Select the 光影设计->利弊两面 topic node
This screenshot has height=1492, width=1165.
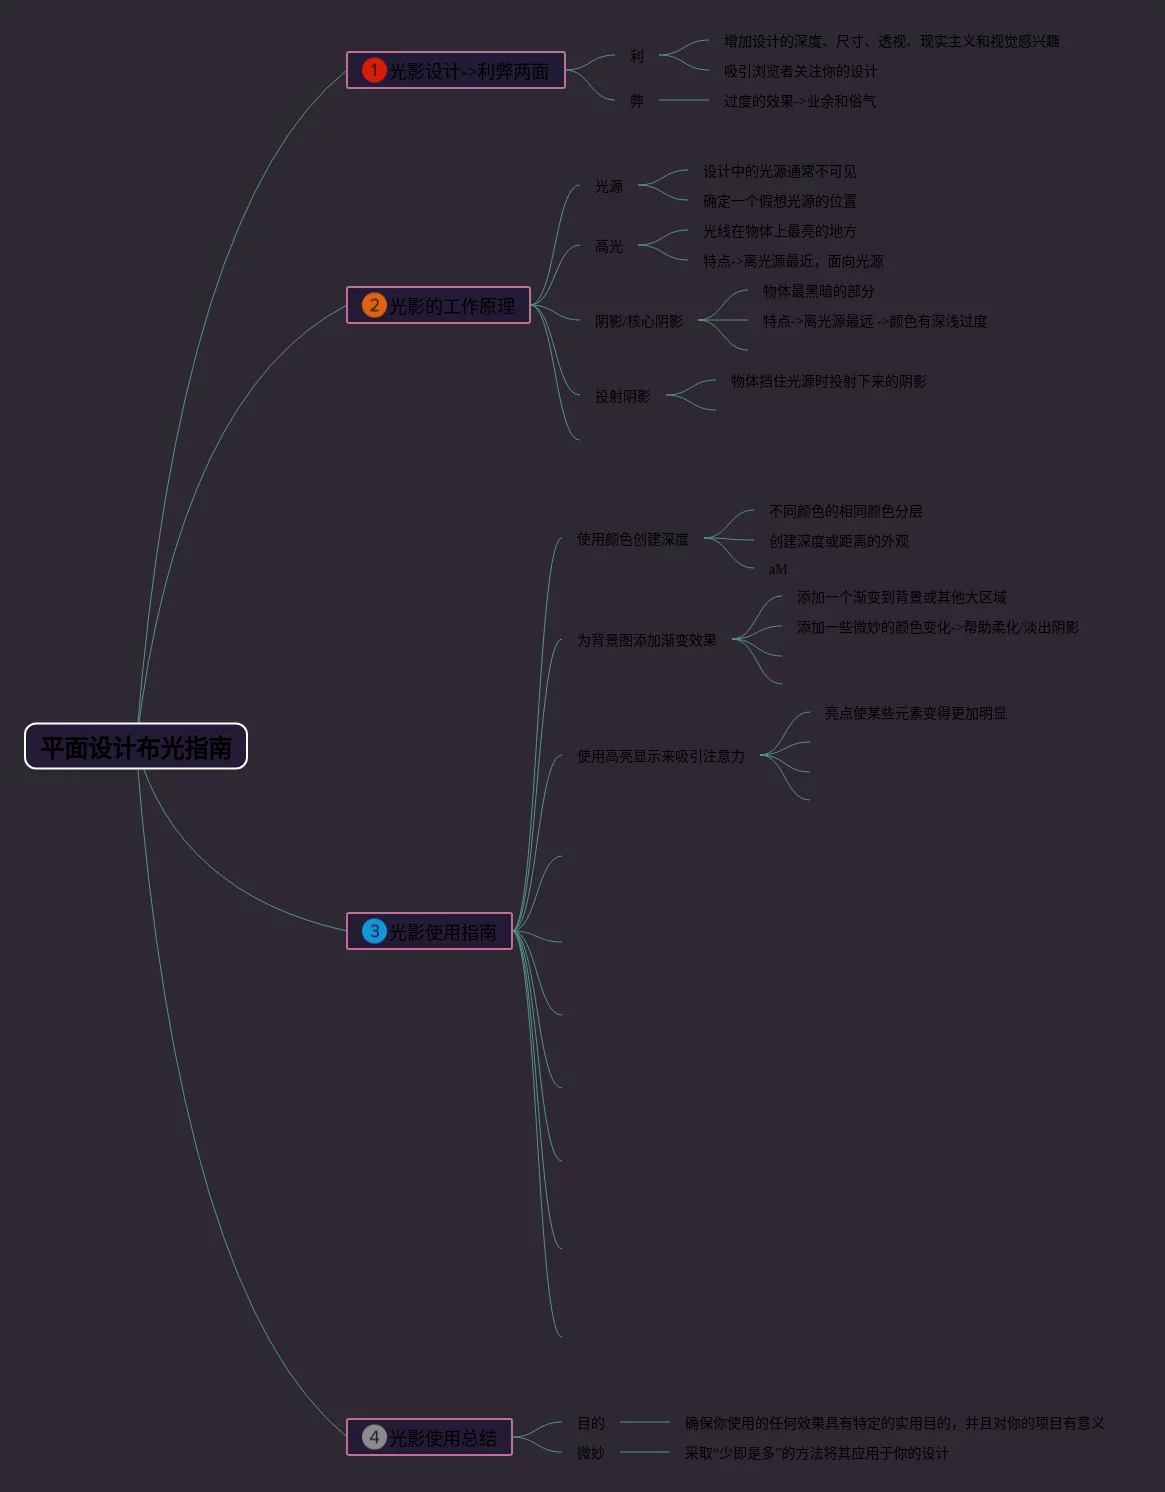468,71
